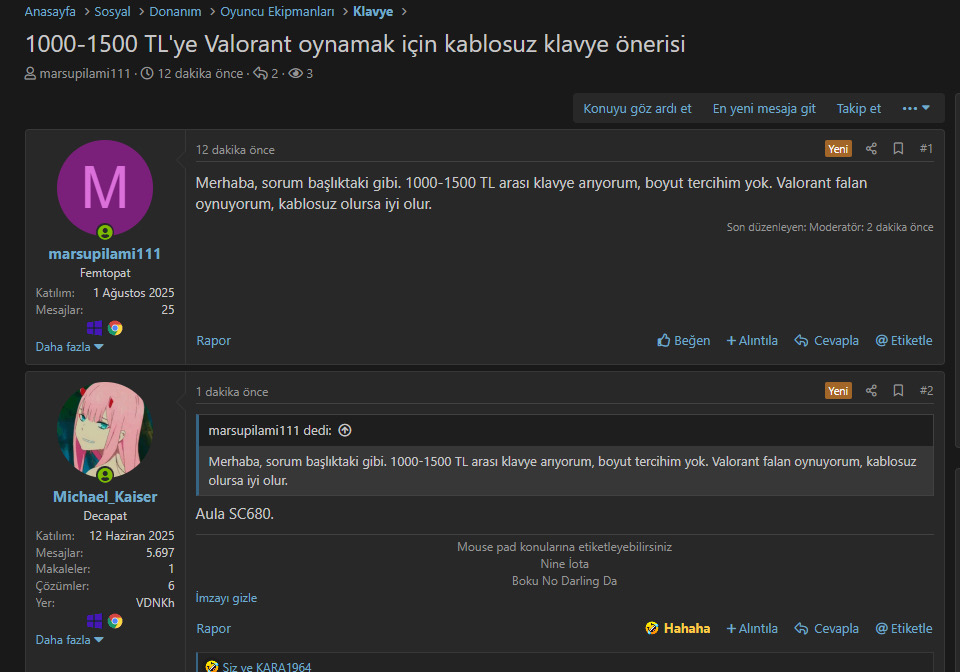
Task: Click the Yer value VDNKh
Action: [x=155, y=603]
